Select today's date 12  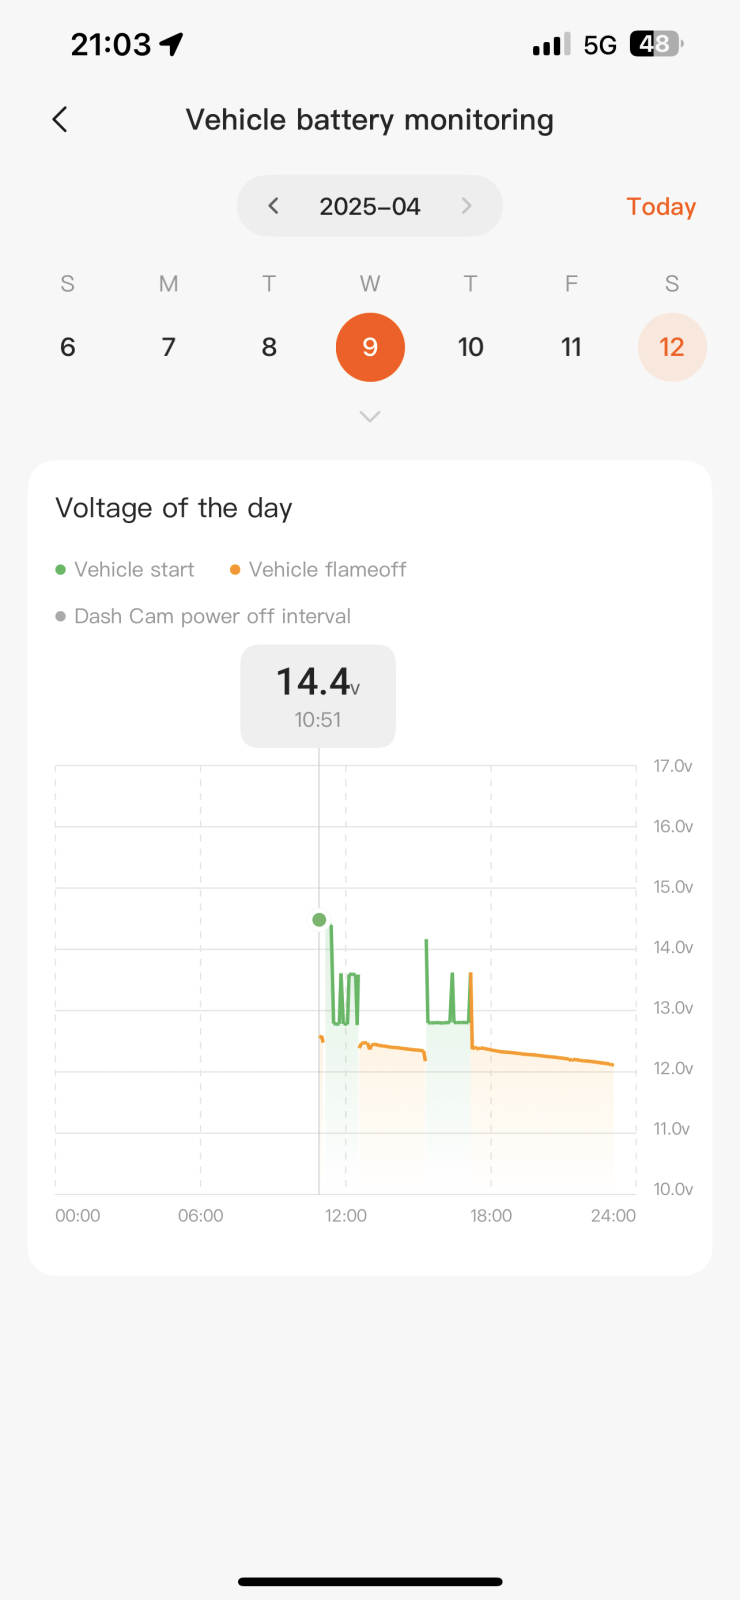tap(672, 347)
